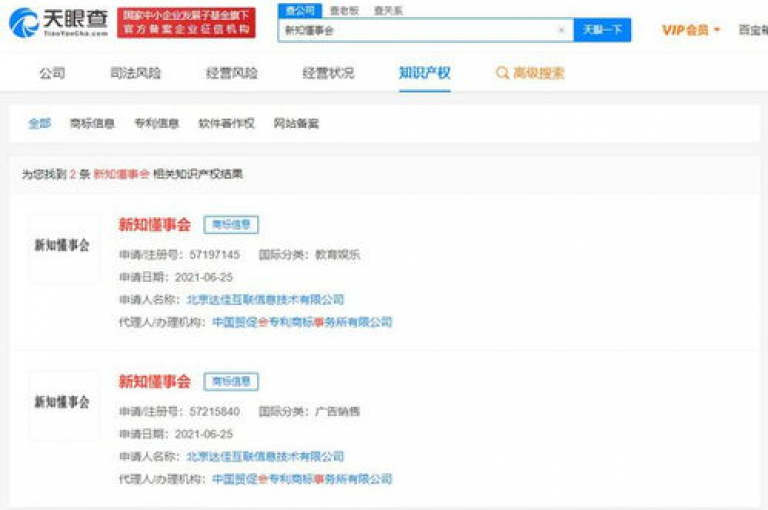Select the 全部 filter

click(40, 123)
